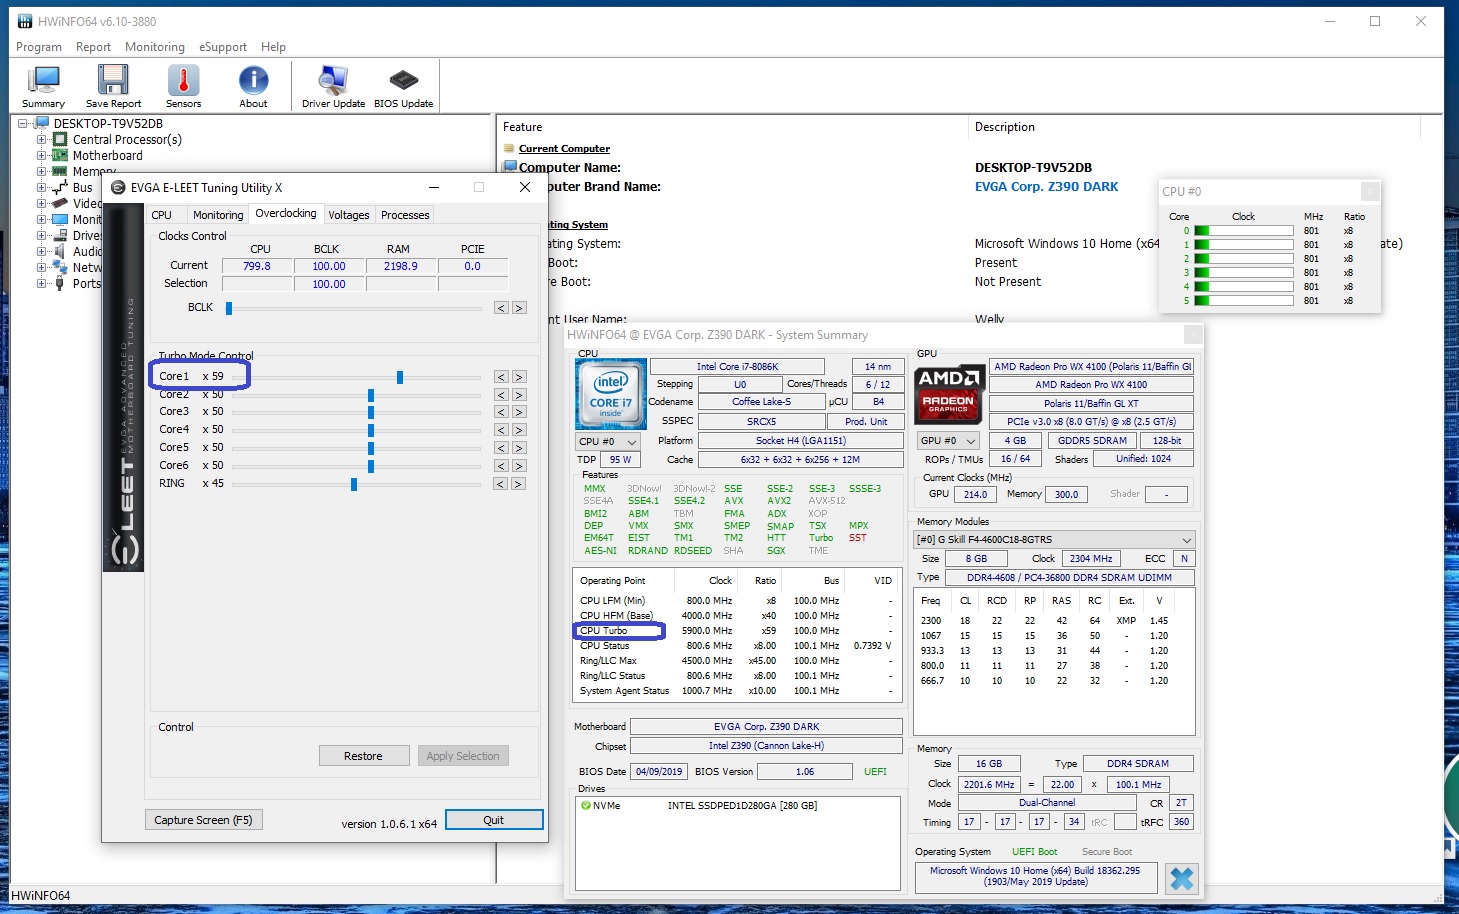The width and height of the screenshot is (1459, 914).
Task: Switch to the Monitoring tab in E-LEET
Action: click(x=218, y=215)
